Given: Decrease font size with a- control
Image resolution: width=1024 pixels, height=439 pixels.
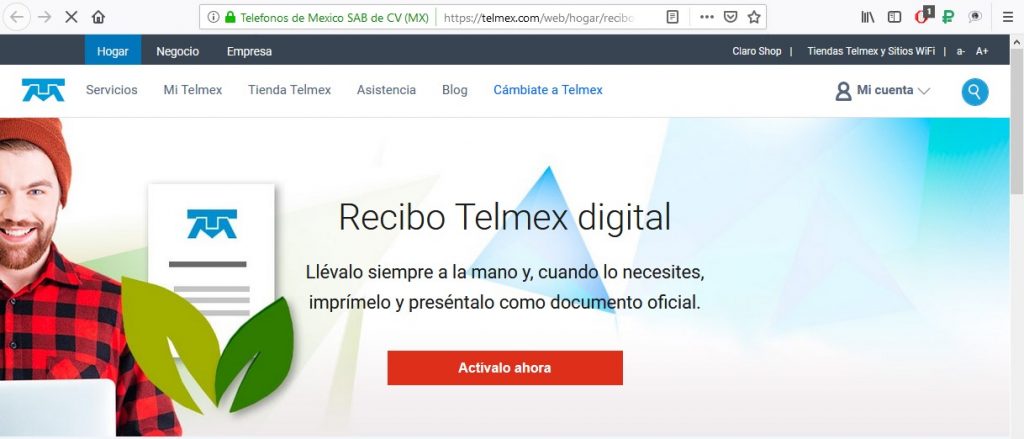Looking at the screenshot, I should tap(961, 51).
